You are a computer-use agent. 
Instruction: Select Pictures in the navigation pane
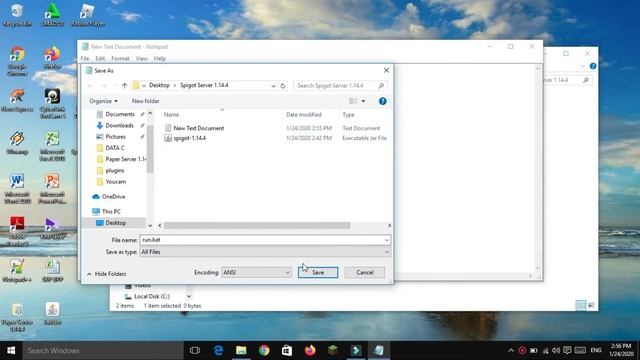116,137
